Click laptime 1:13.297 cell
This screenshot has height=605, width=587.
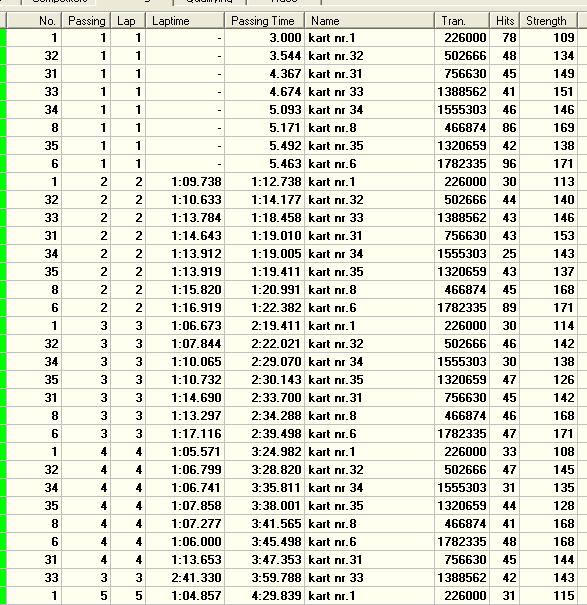pyautogui.click(x=185, y=416)
